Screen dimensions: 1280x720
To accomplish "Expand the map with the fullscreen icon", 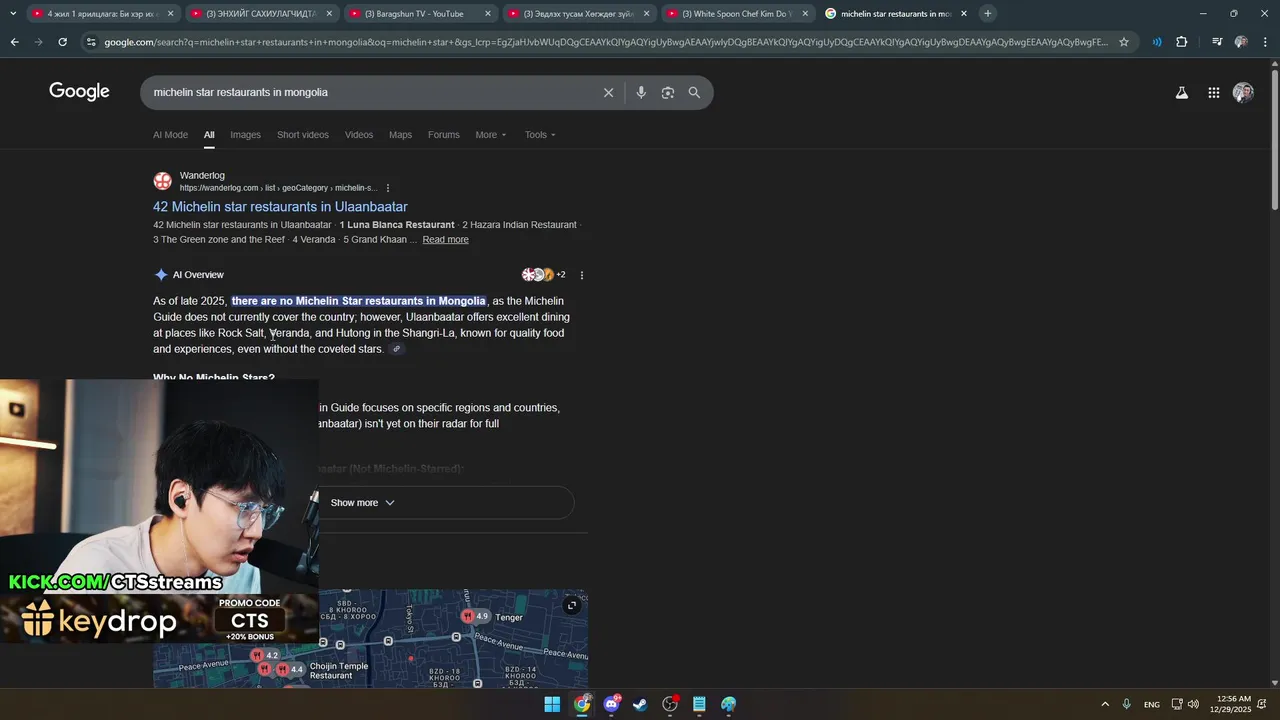I will (572, 605).
